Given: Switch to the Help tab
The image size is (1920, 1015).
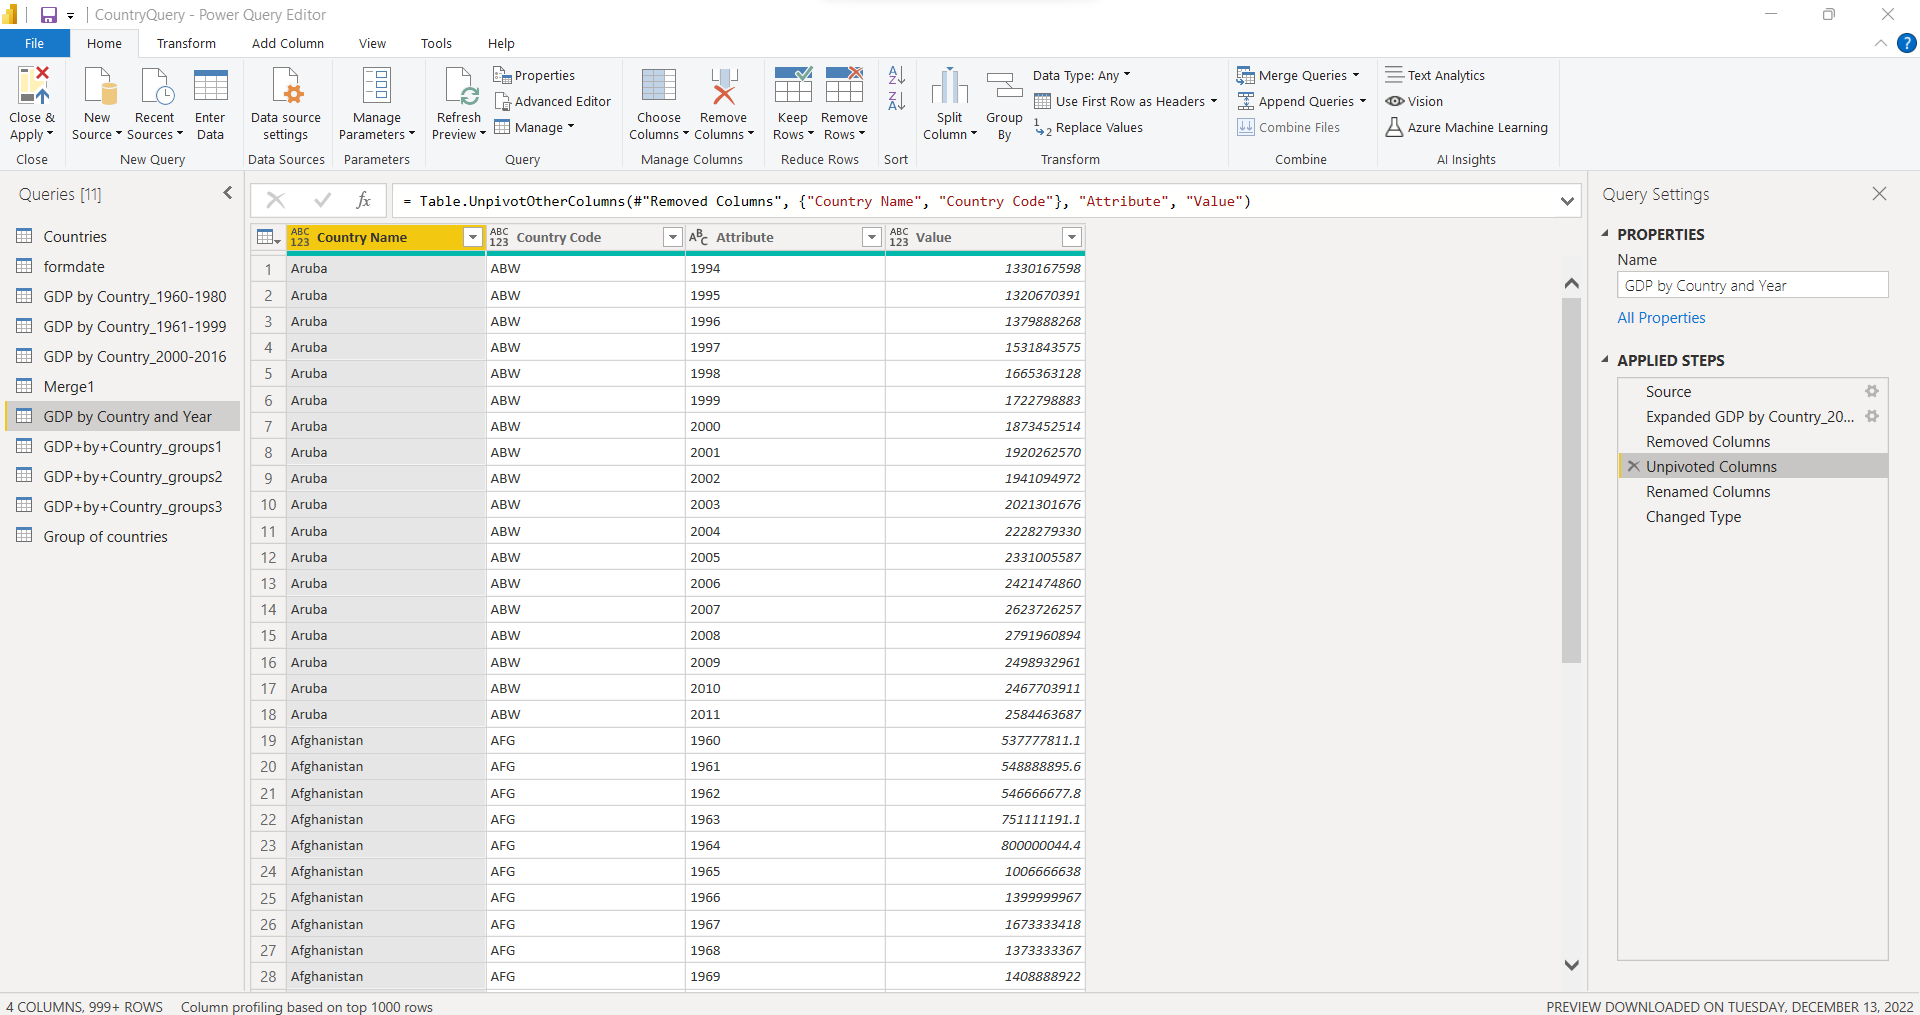Looking at the screenshot, I should [x=501, y=43].
